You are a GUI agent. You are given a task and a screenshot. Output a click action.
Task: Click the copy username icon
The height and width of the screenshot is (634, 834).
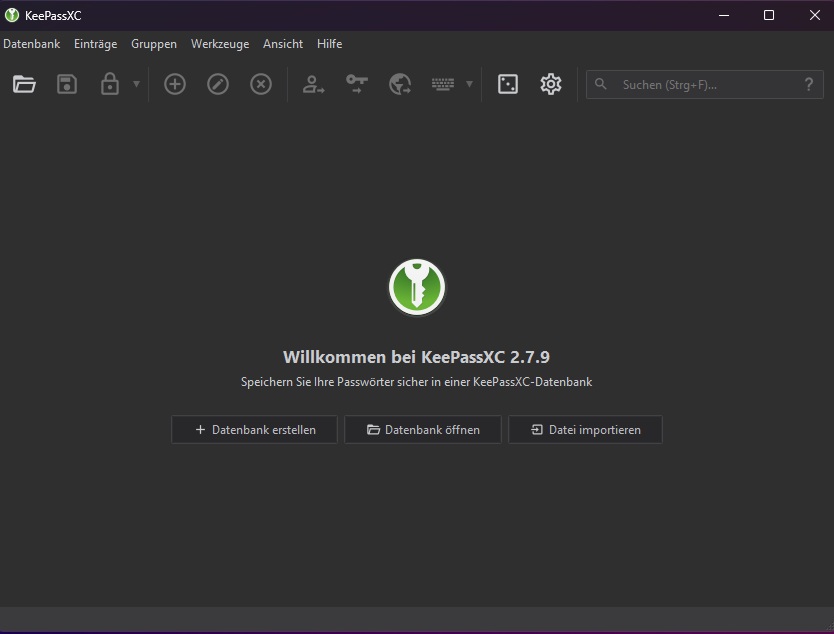pos(313,84)
